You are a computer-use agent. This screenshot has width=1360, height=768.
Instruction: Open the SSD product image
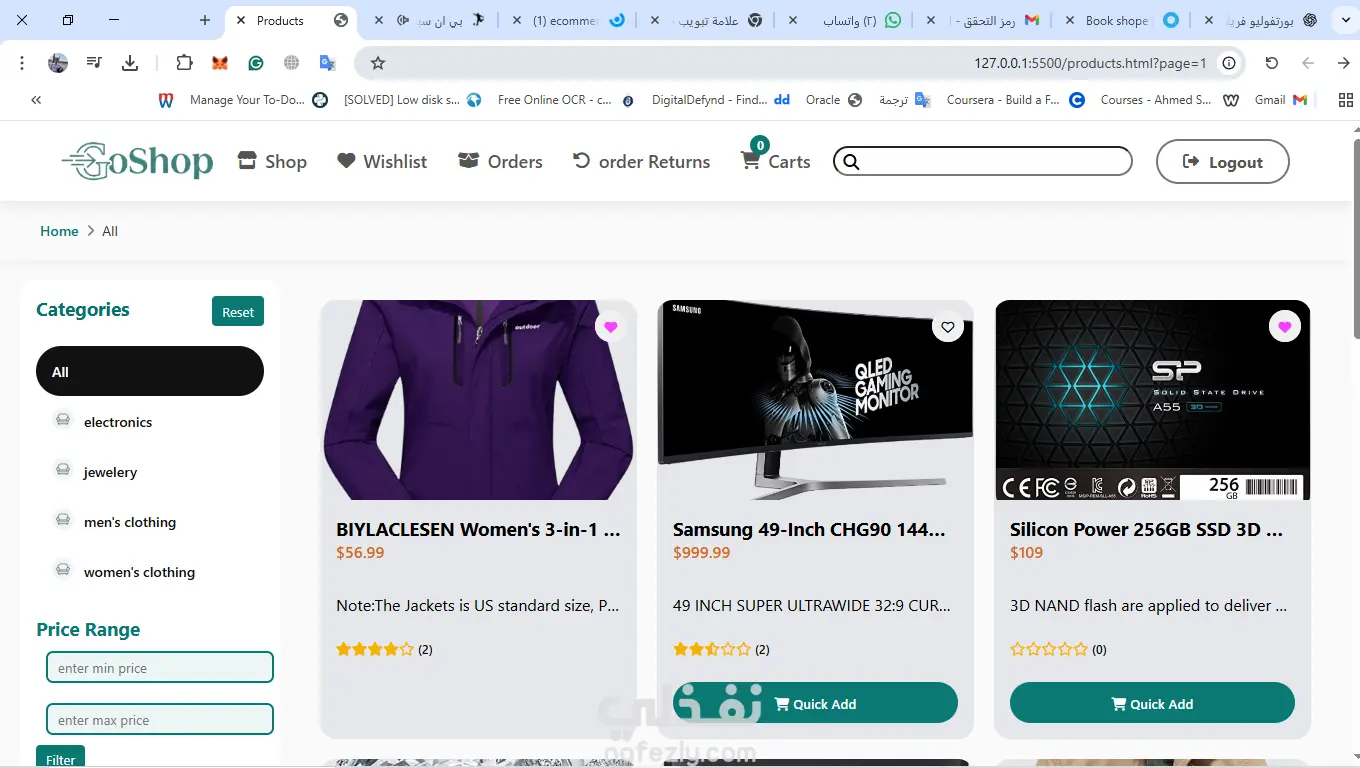tap(1152, 400)
